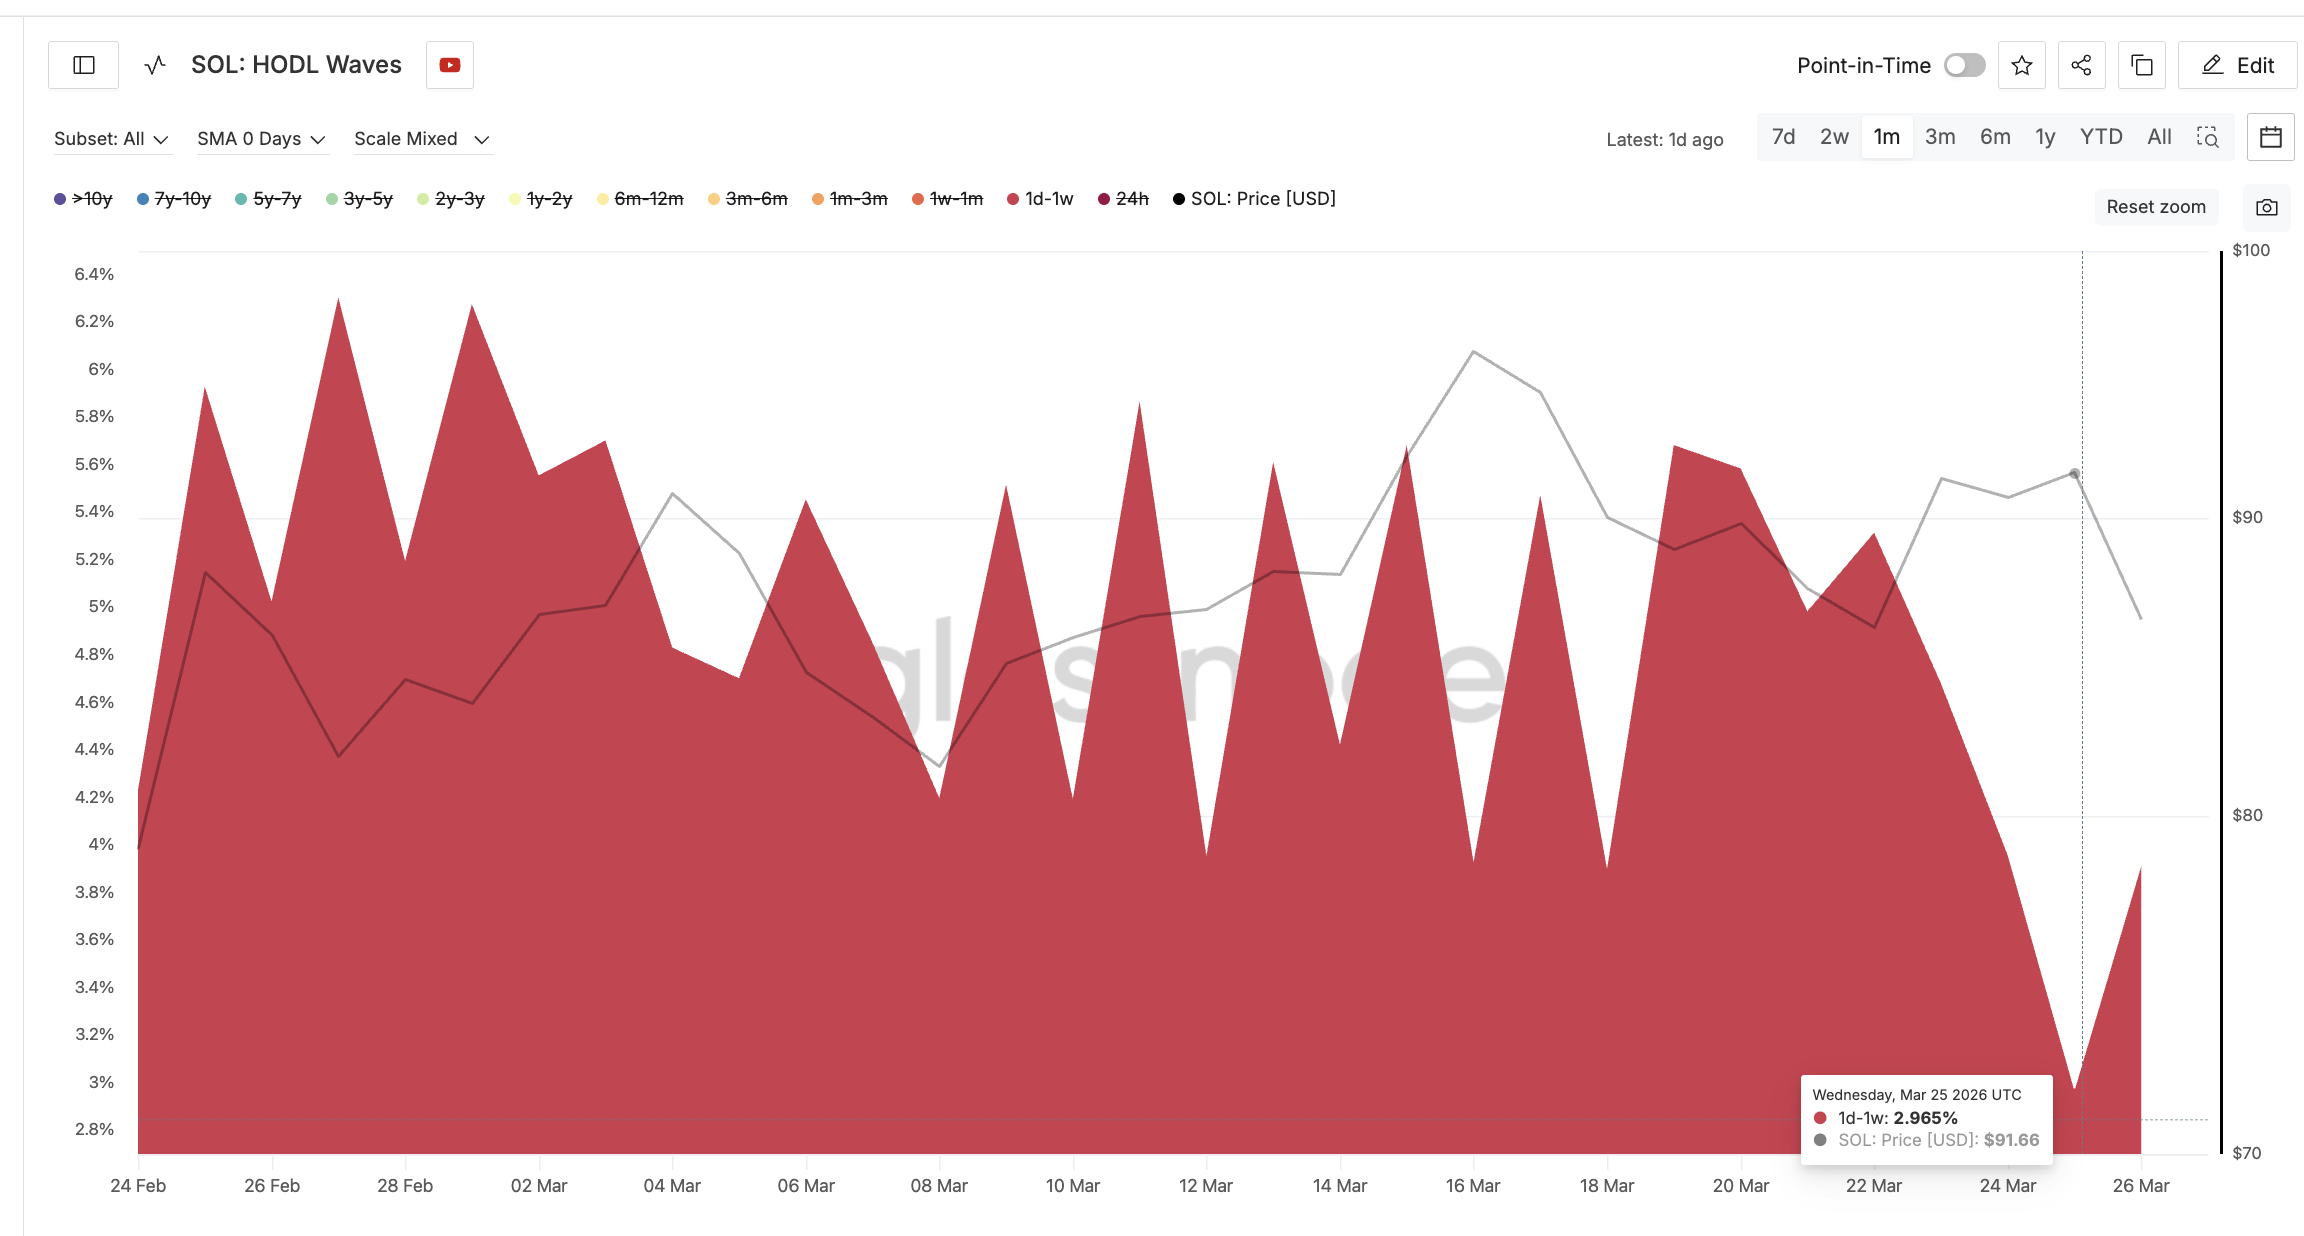
Task: Enable the Point-in-Time switch
Action: pos(1963,64)
